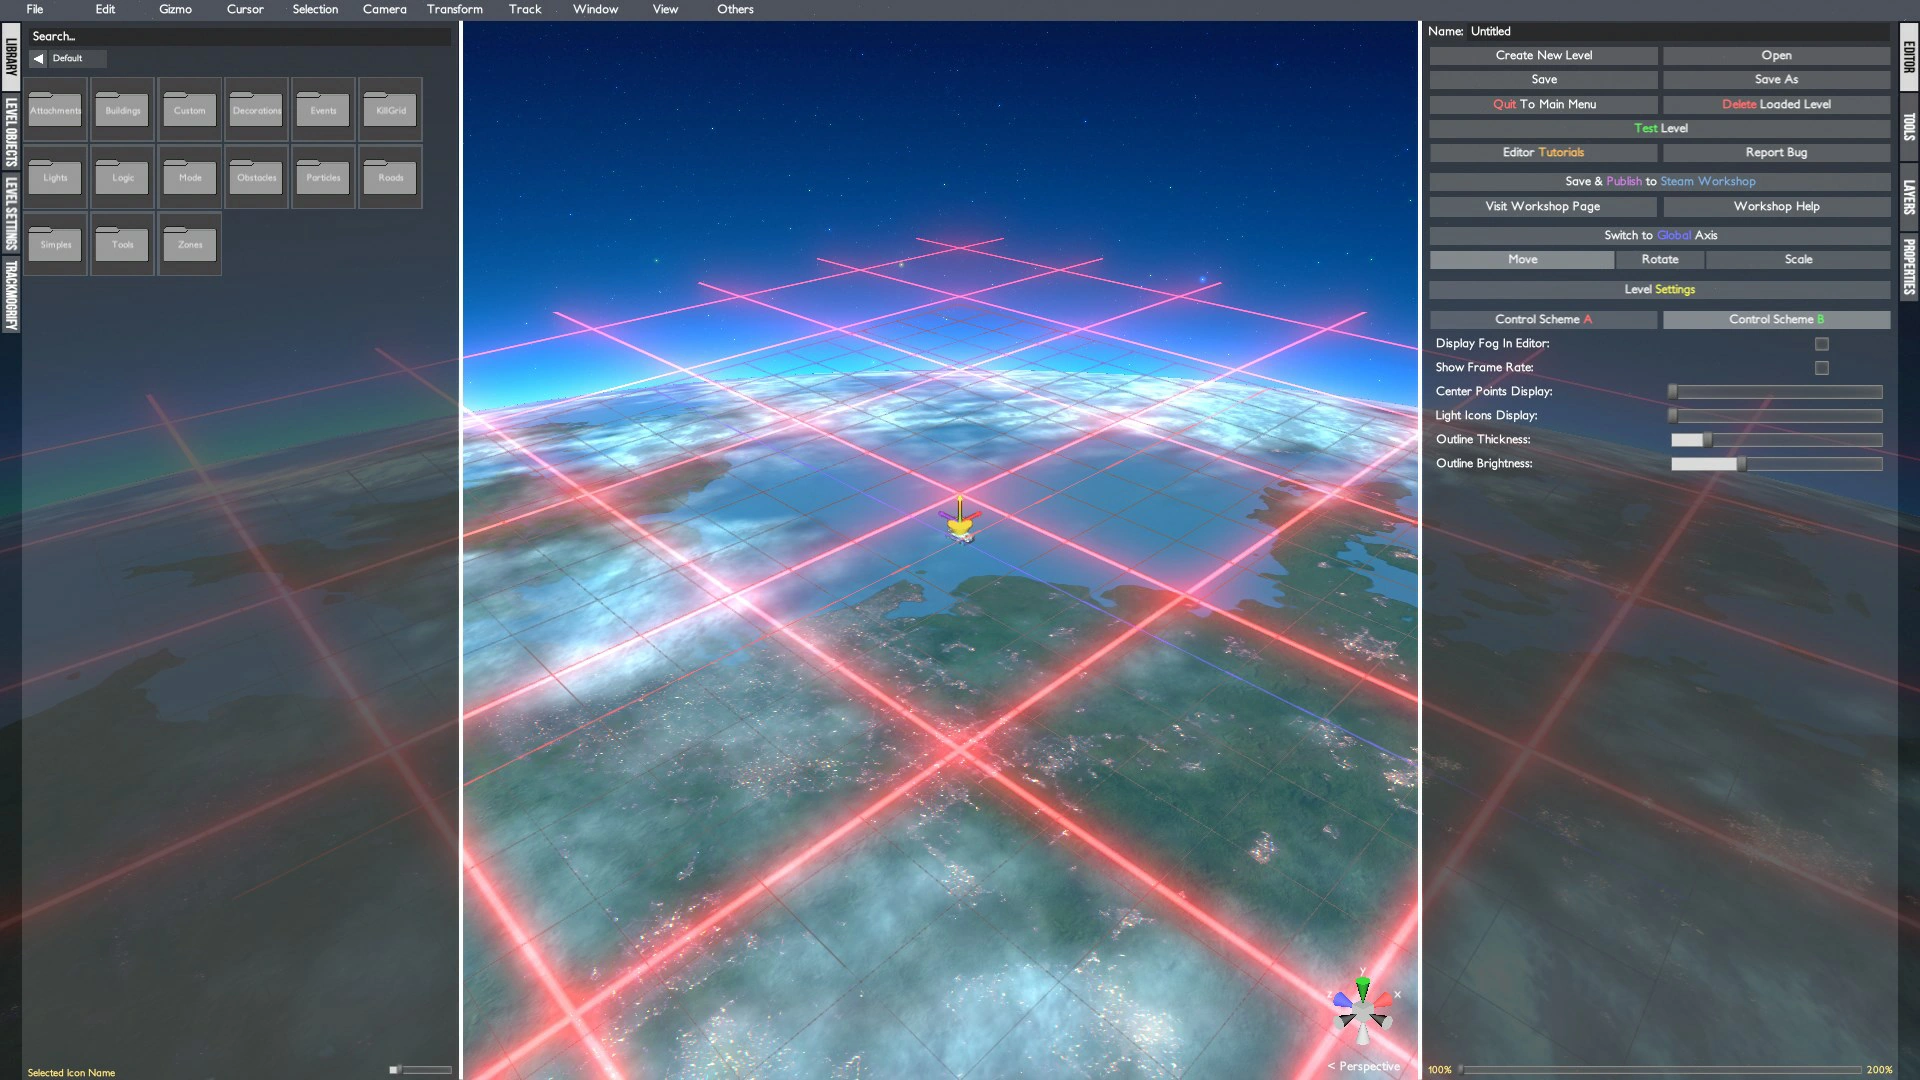
Task: Open the Buildings folder icon
Action: pyautogui.click(x=122, y=109)
